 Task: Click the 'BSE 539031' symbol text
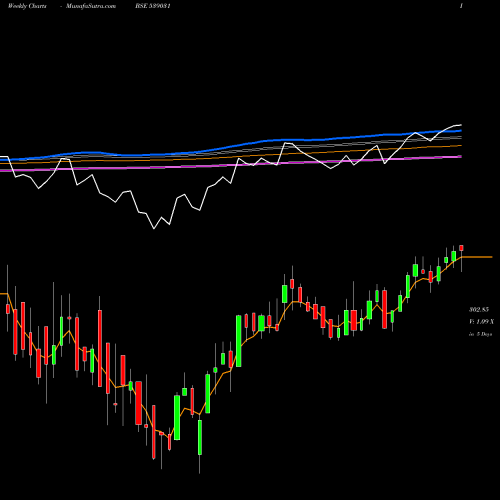[x=153, y=6]
